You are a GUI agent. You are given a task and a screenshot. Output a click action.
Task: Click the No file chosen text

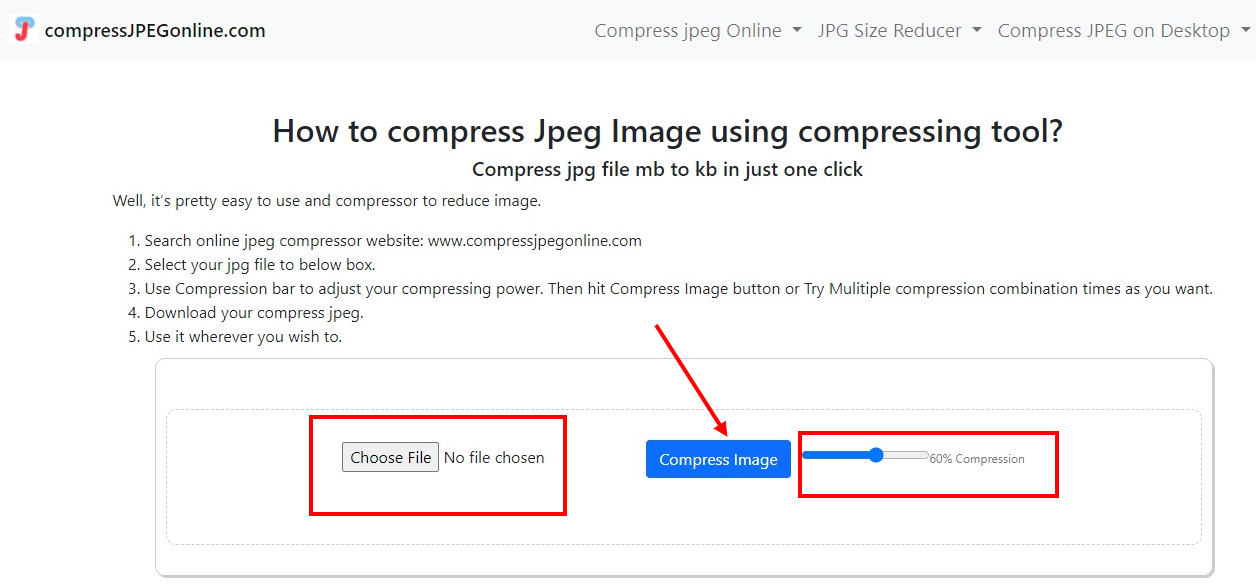(x=494, y=457)
